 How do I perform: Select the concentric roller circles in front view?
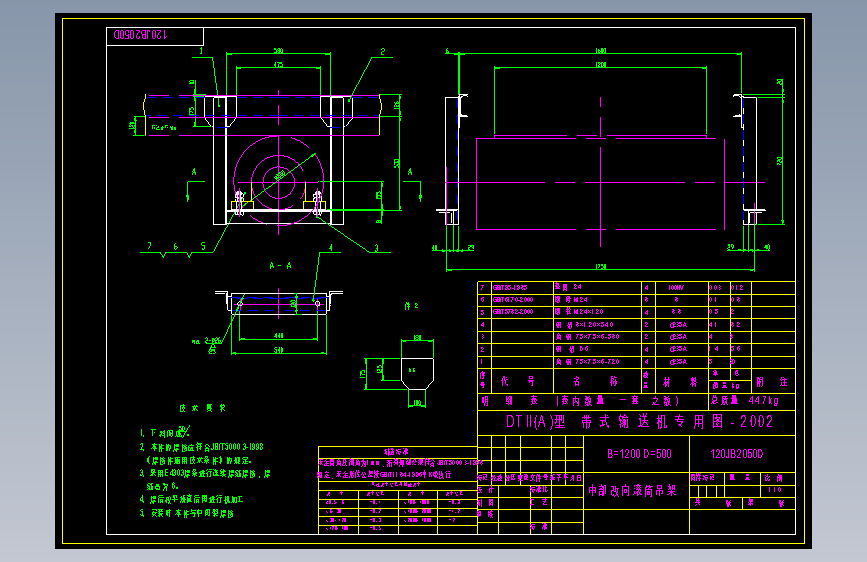(279, 180)
